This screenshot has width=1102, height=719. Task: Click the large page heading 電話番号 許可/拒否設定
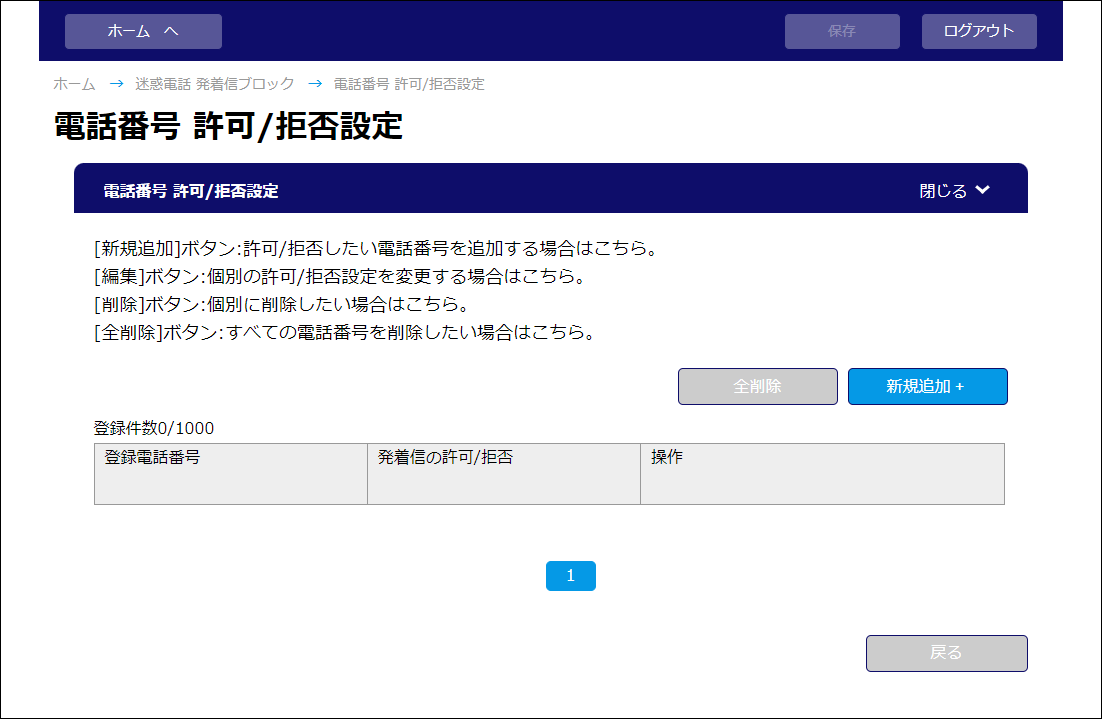click(x=228, y=127)
